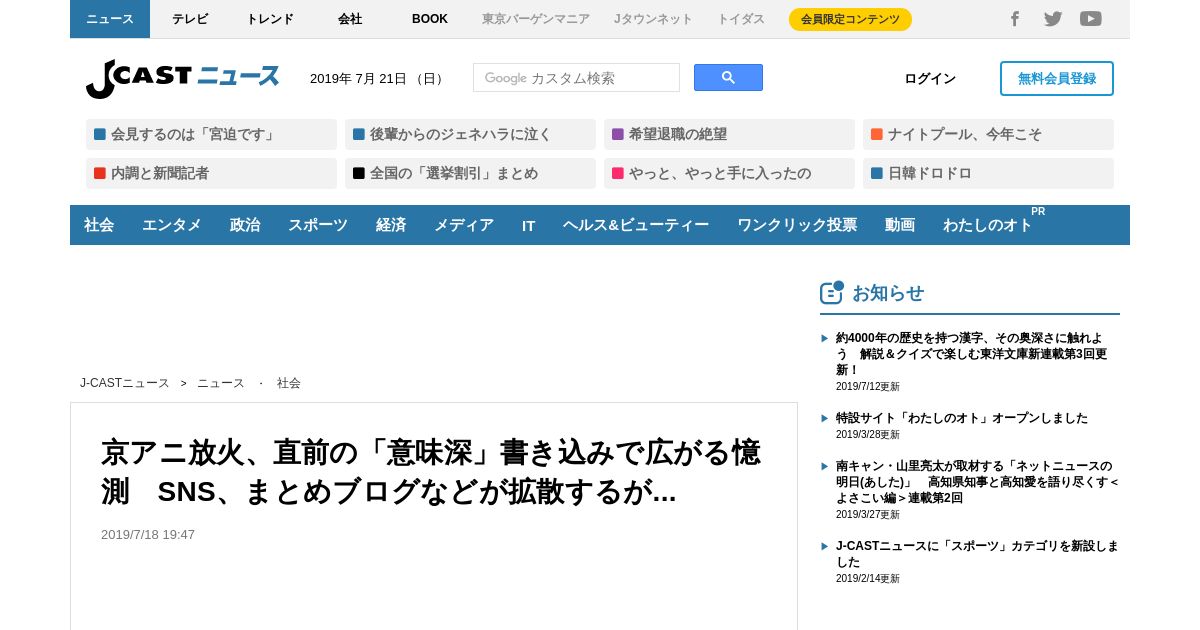Click the blue magnifier search button
The height and width of the screenshot is (630, 1200).
[728, 78]
